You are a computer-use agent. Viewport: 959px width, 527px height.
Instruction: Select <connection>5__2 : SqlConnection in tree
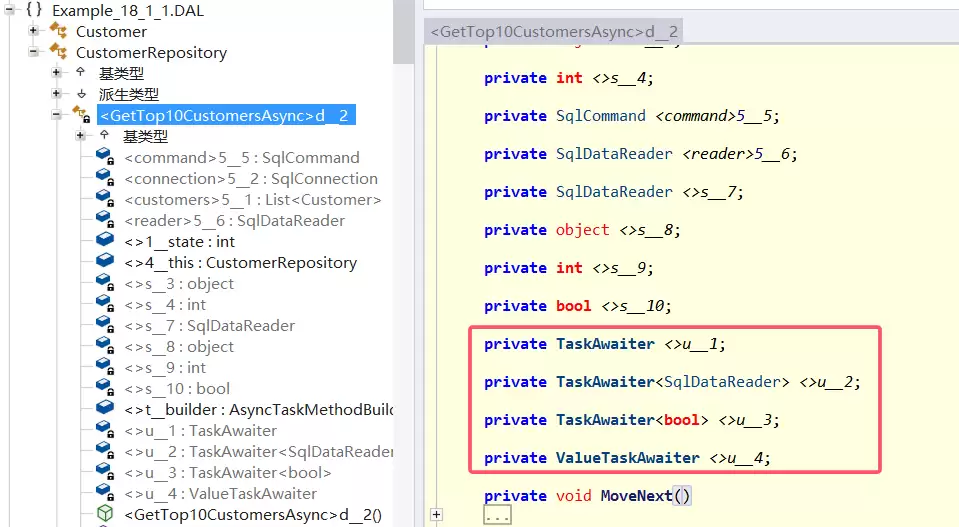click(x=251, y=179)
